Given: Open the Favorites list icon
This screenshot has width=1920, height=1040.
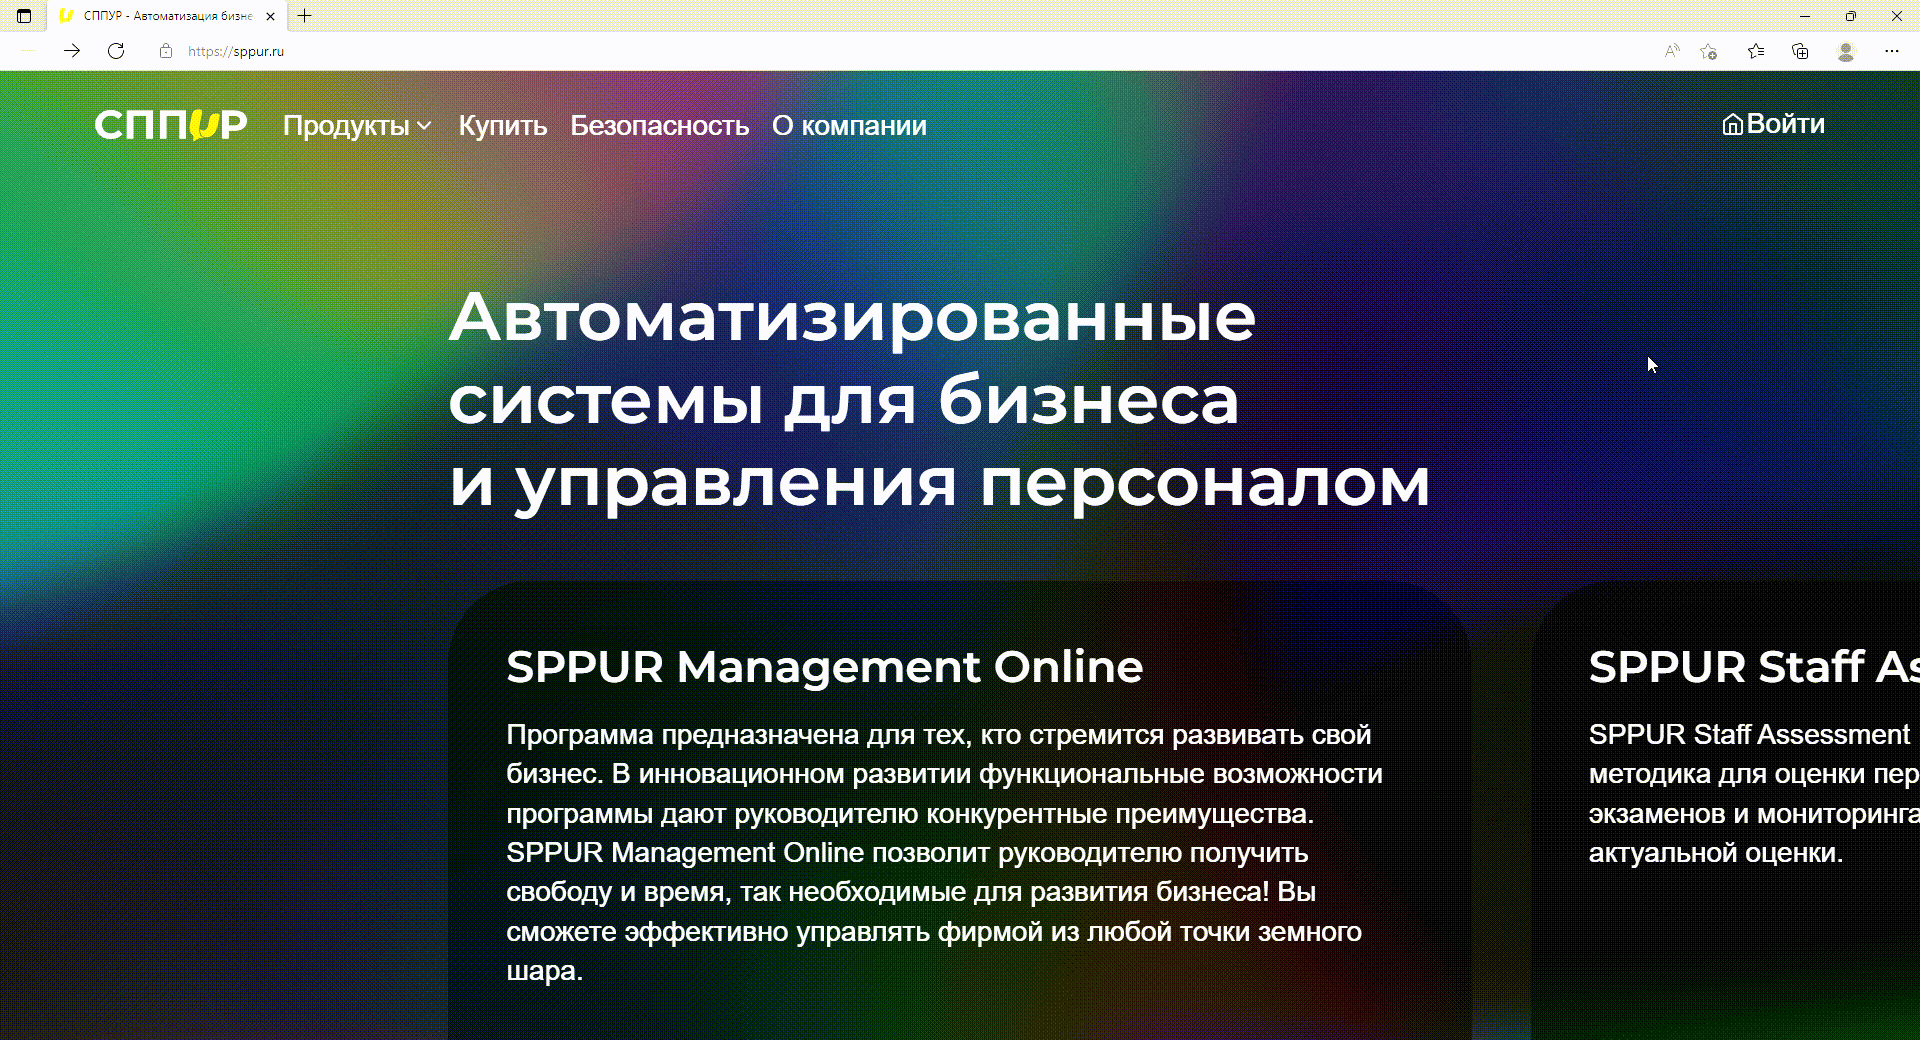Looking at the screenshot, I should tap(1756, 51).
